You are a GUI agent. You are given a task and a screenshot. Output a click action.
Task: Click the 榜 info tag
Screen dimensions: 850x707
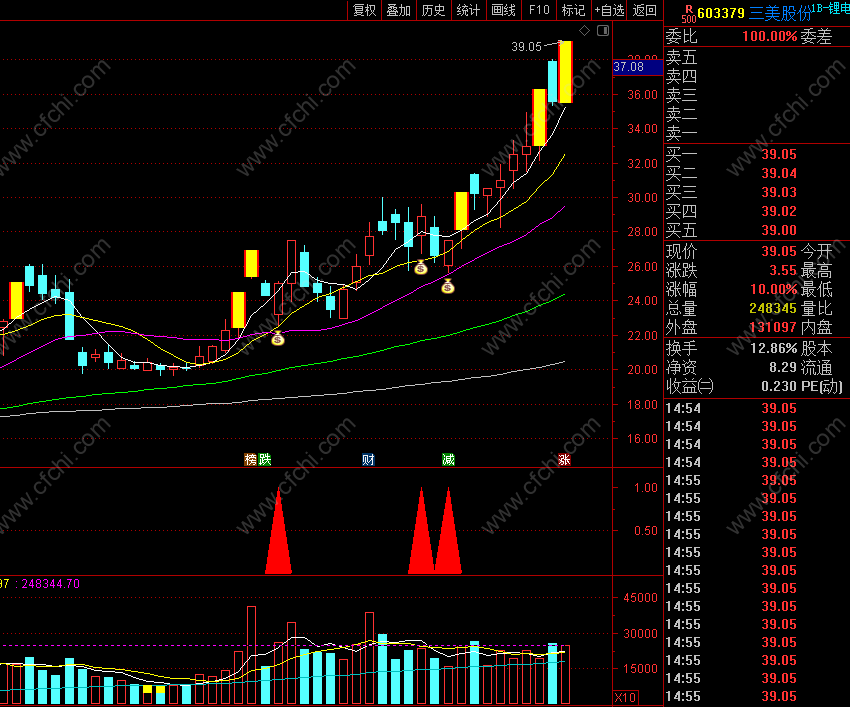(250, 460)
